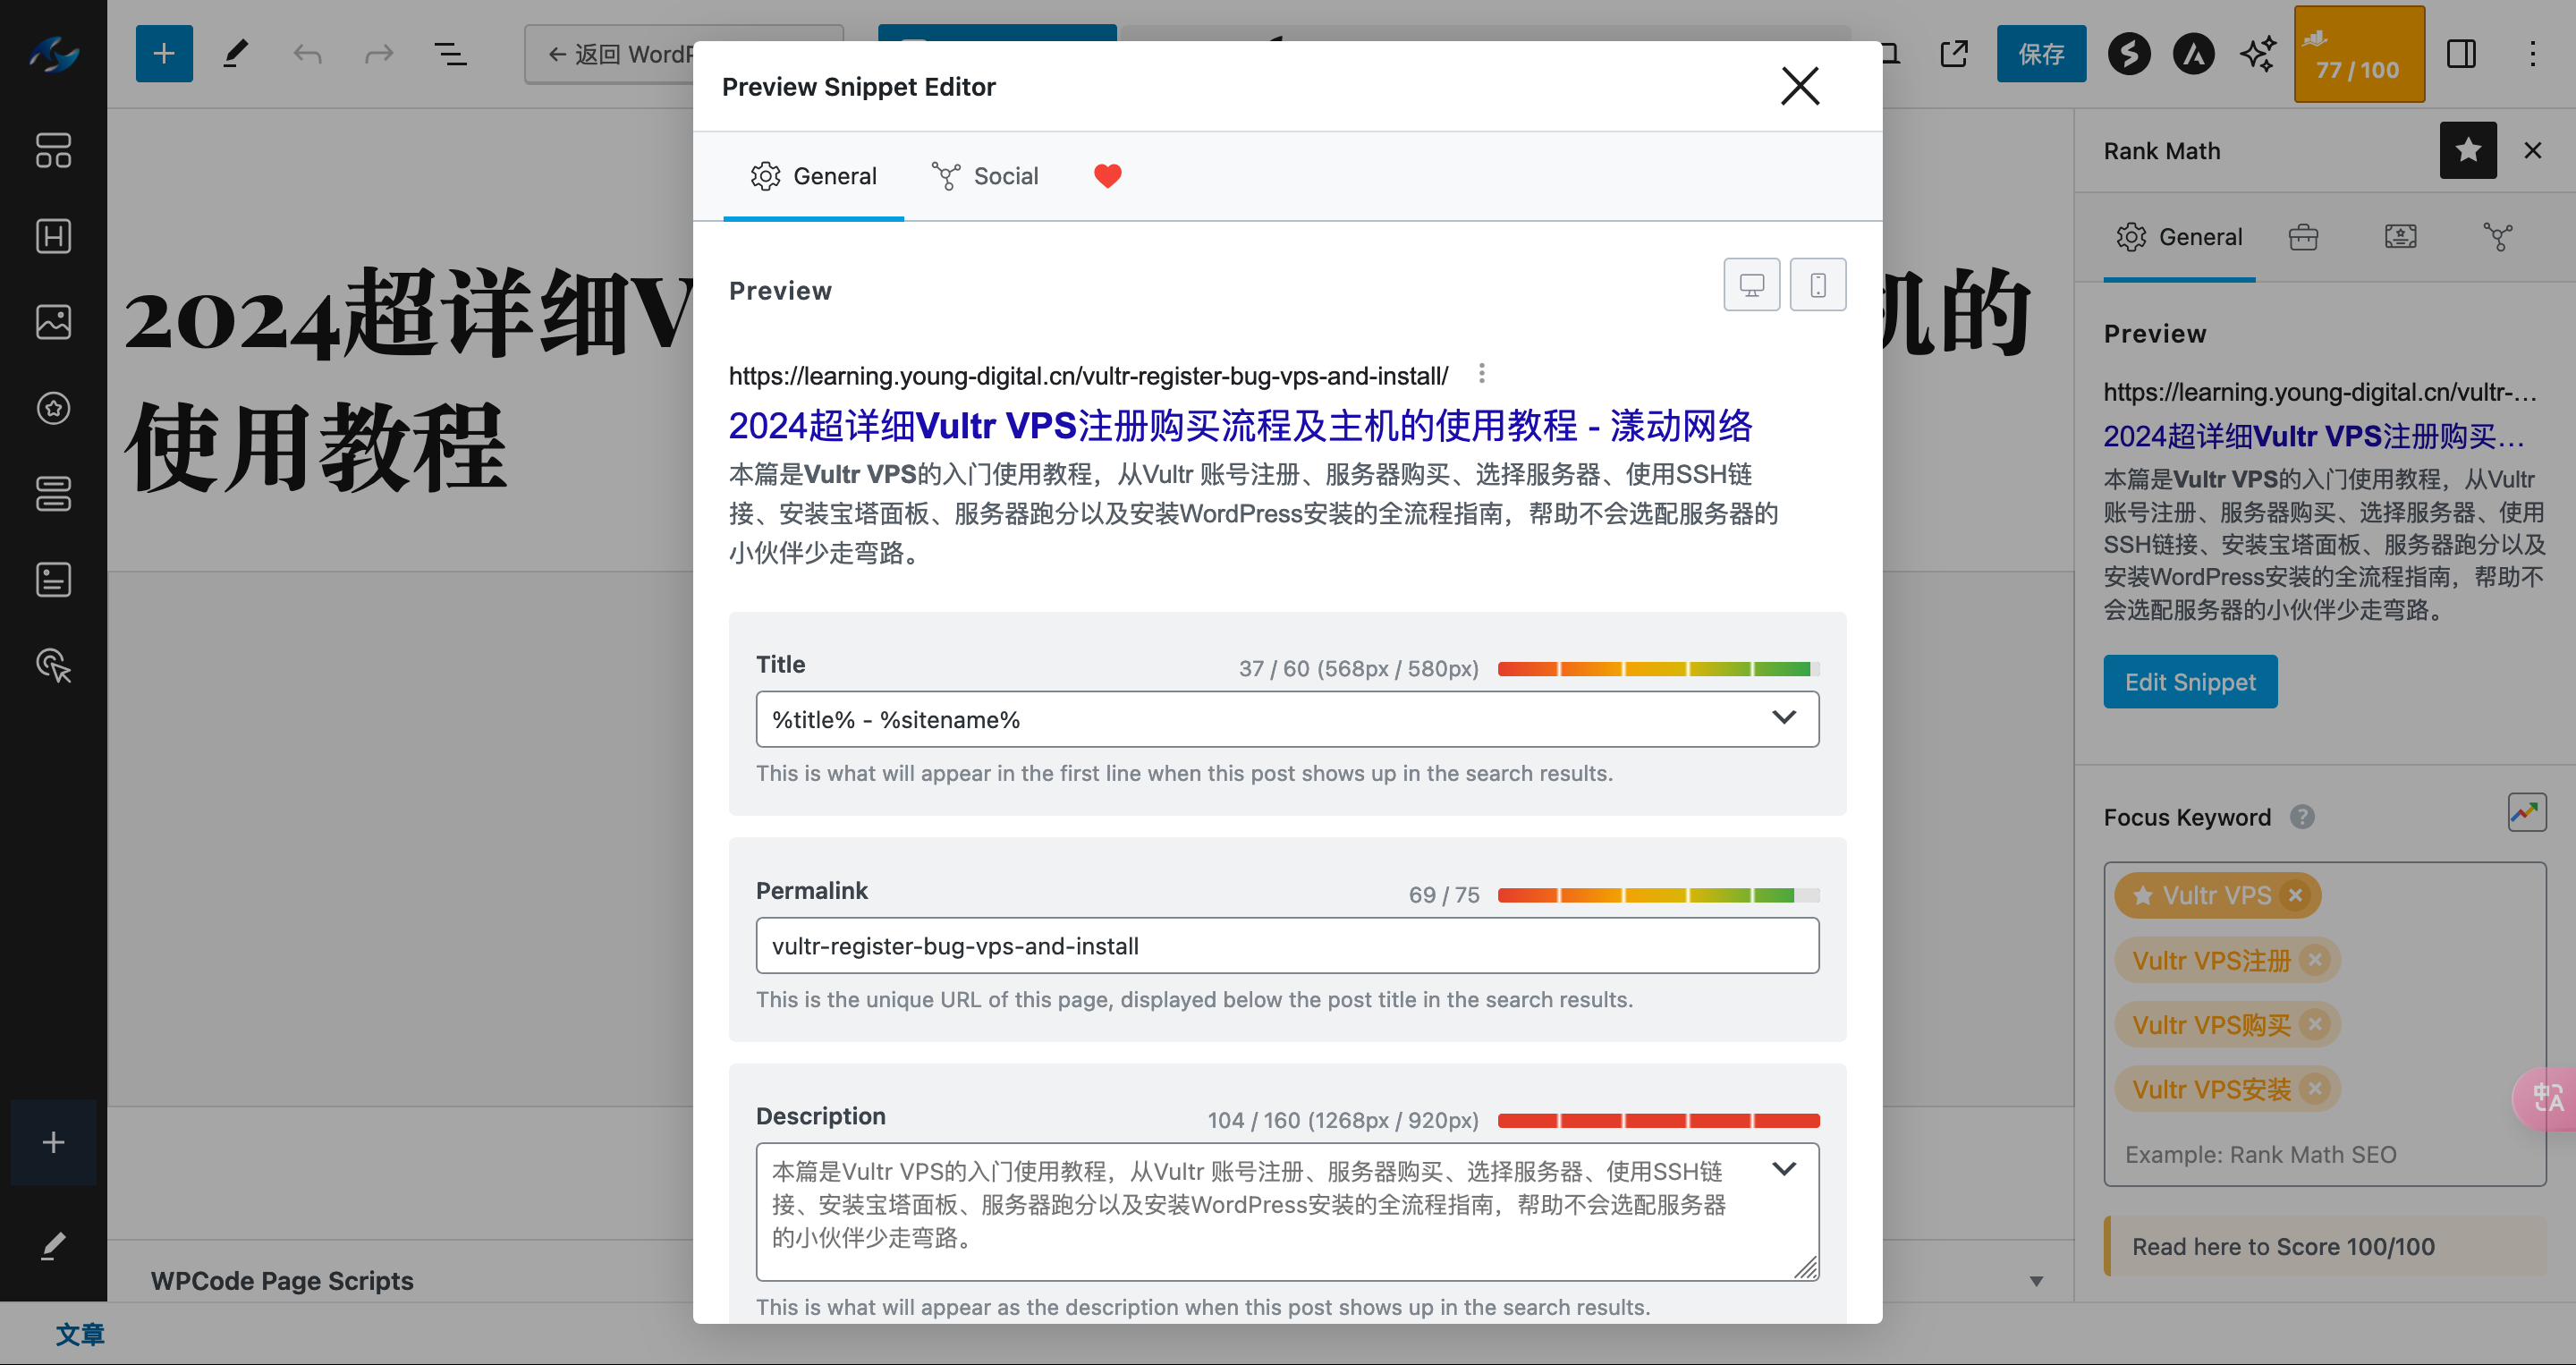Remove the Vultr VPS注册 keyword tag
This screenshot has width=2576, height=1365.
click(2315, 960)
